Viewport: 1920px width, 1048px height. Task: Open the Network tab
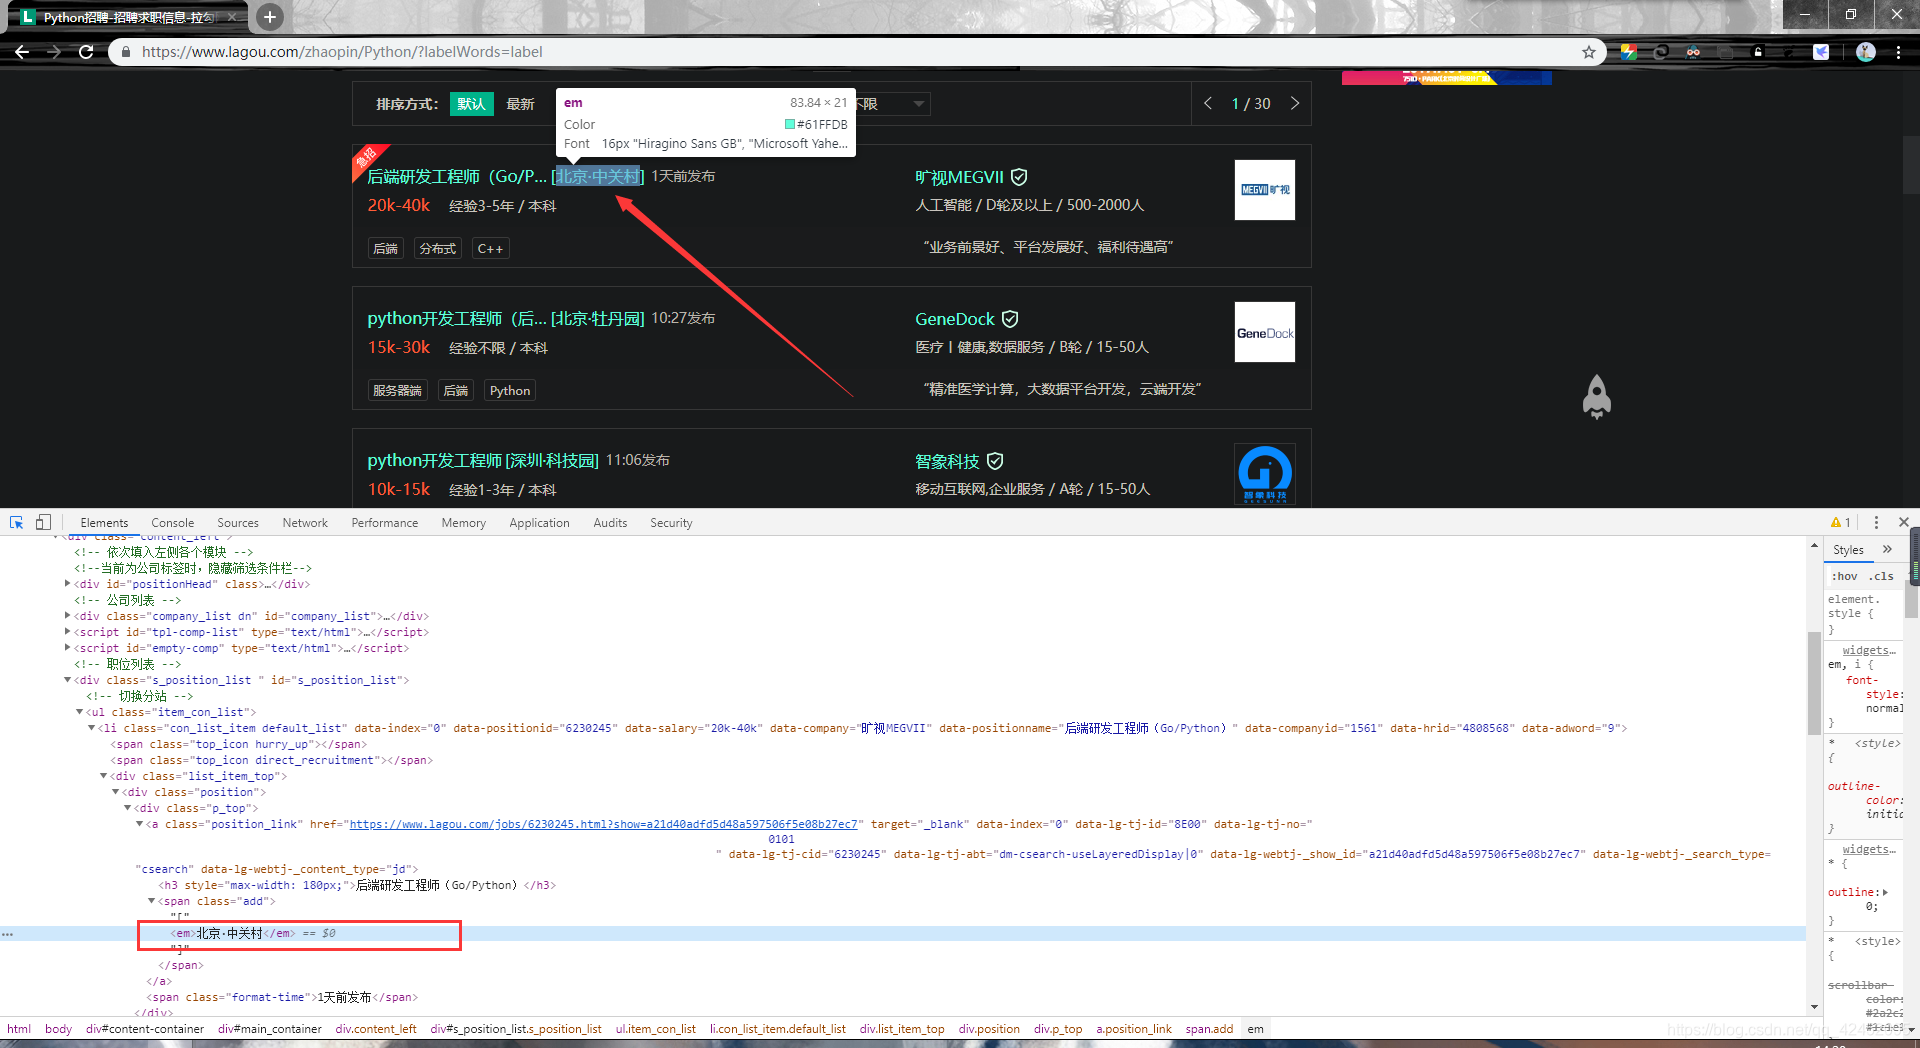[x=305, y=522]
